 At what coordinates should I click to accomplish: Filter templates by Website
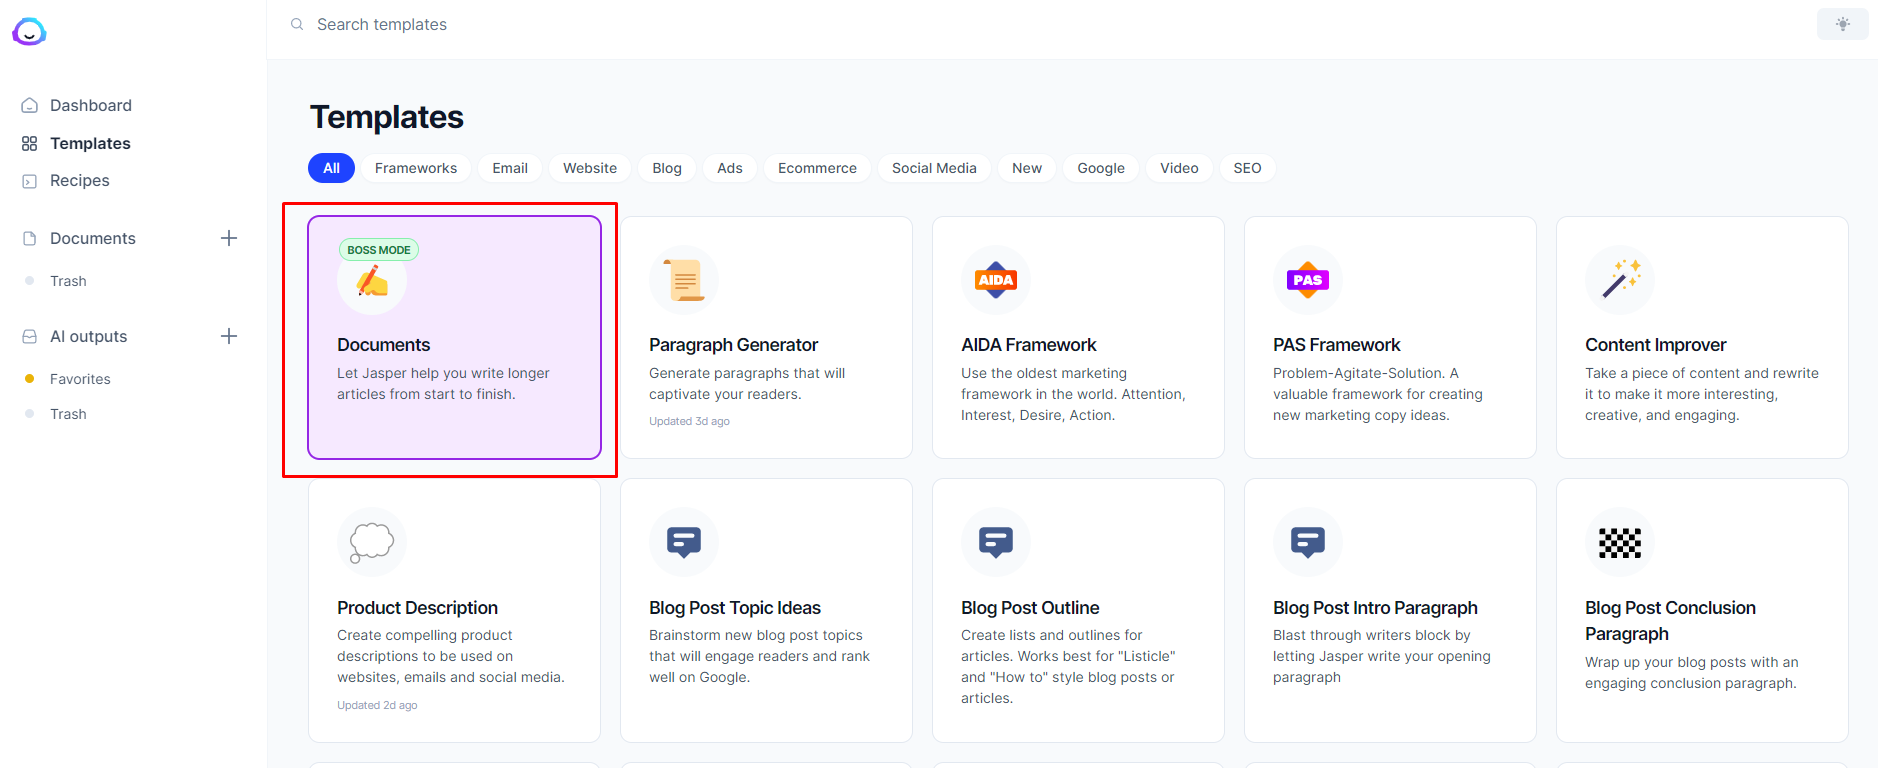[590, 168]
